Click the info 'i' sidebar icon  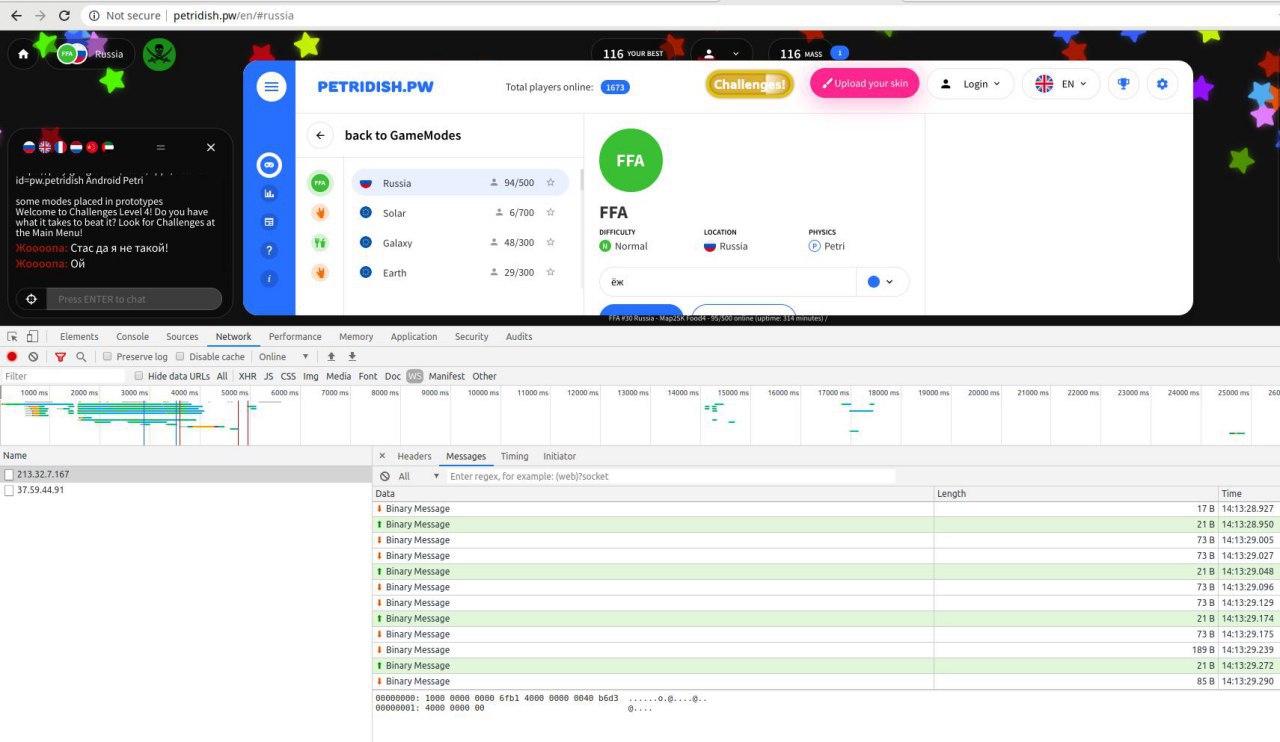pyautogui.click(x=269, y=278)
